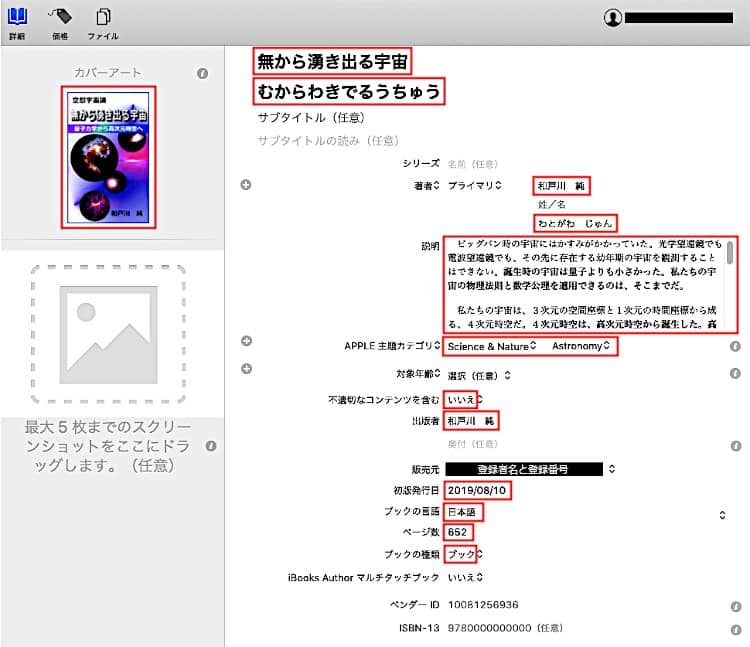Viewport: 750px width, 647px height.
Task: Edit the title reading むからわきでるうちゅう
Action: (x=349, y=91)
